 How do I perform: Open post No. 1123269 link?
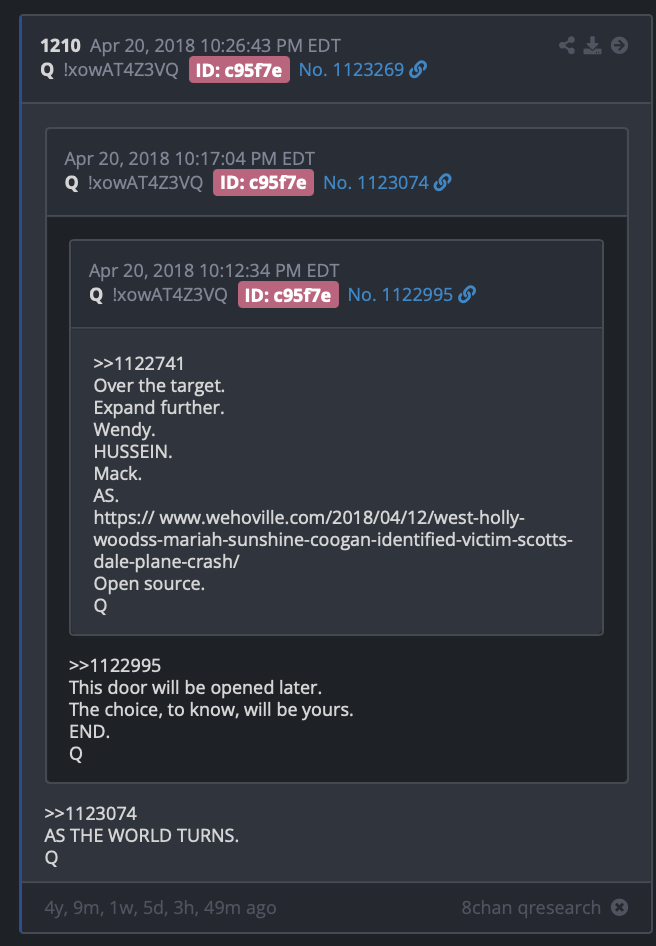tap(351, 70)
